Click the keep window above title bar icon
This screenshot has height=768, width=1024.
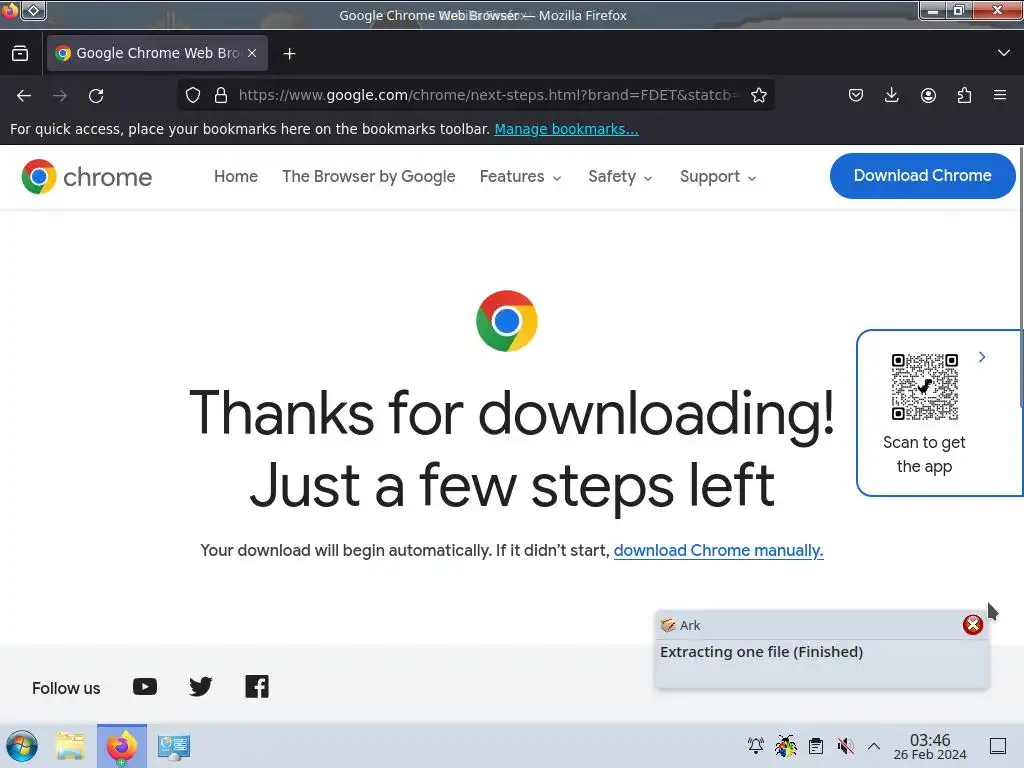point(34,10)
